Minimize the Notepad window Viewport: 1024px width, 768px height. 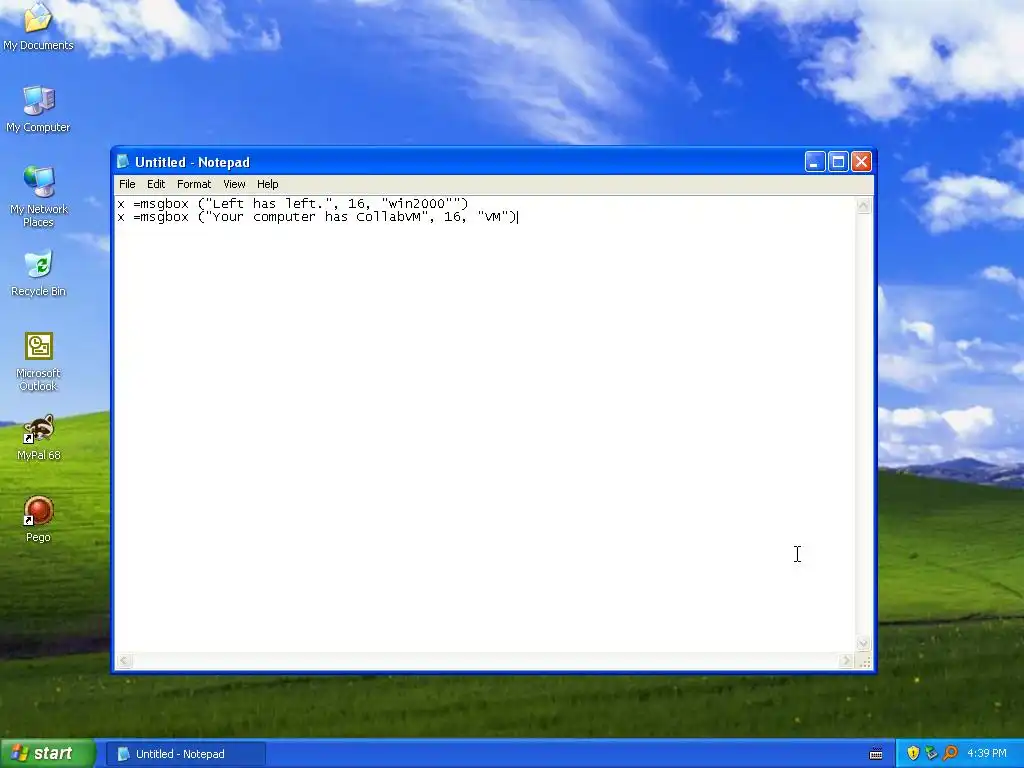(x=814, y=161)
